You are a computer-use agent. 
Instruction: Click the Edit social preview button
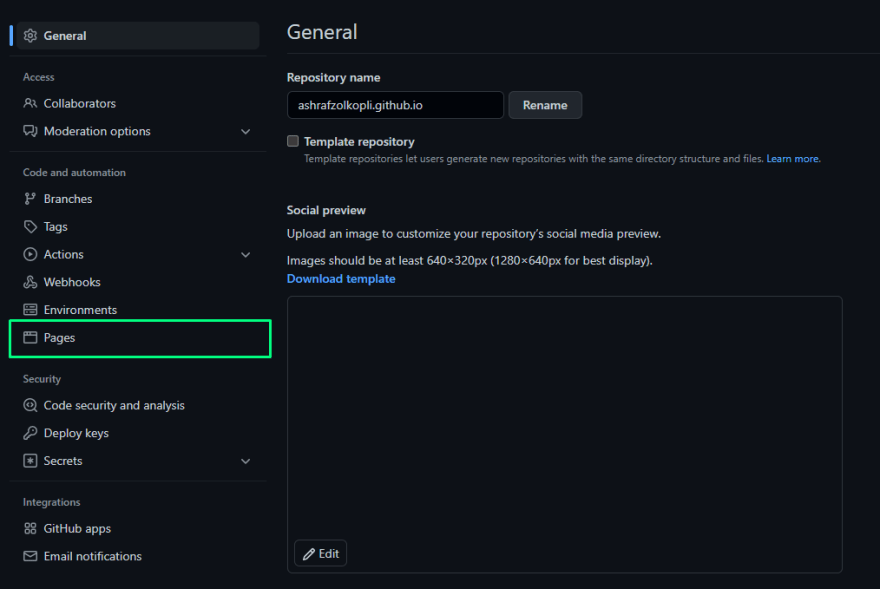320,554
